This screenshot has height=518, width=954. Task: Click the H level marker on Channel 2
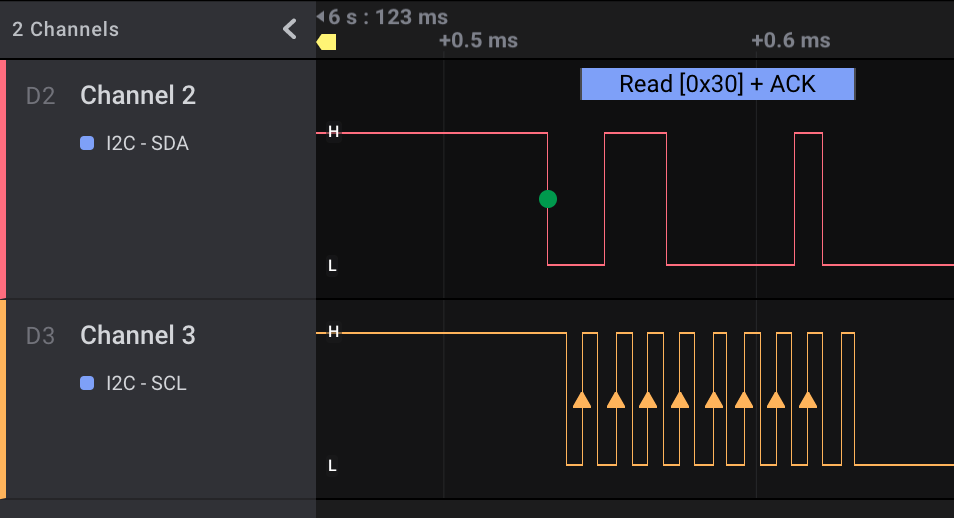pos(333,132)
